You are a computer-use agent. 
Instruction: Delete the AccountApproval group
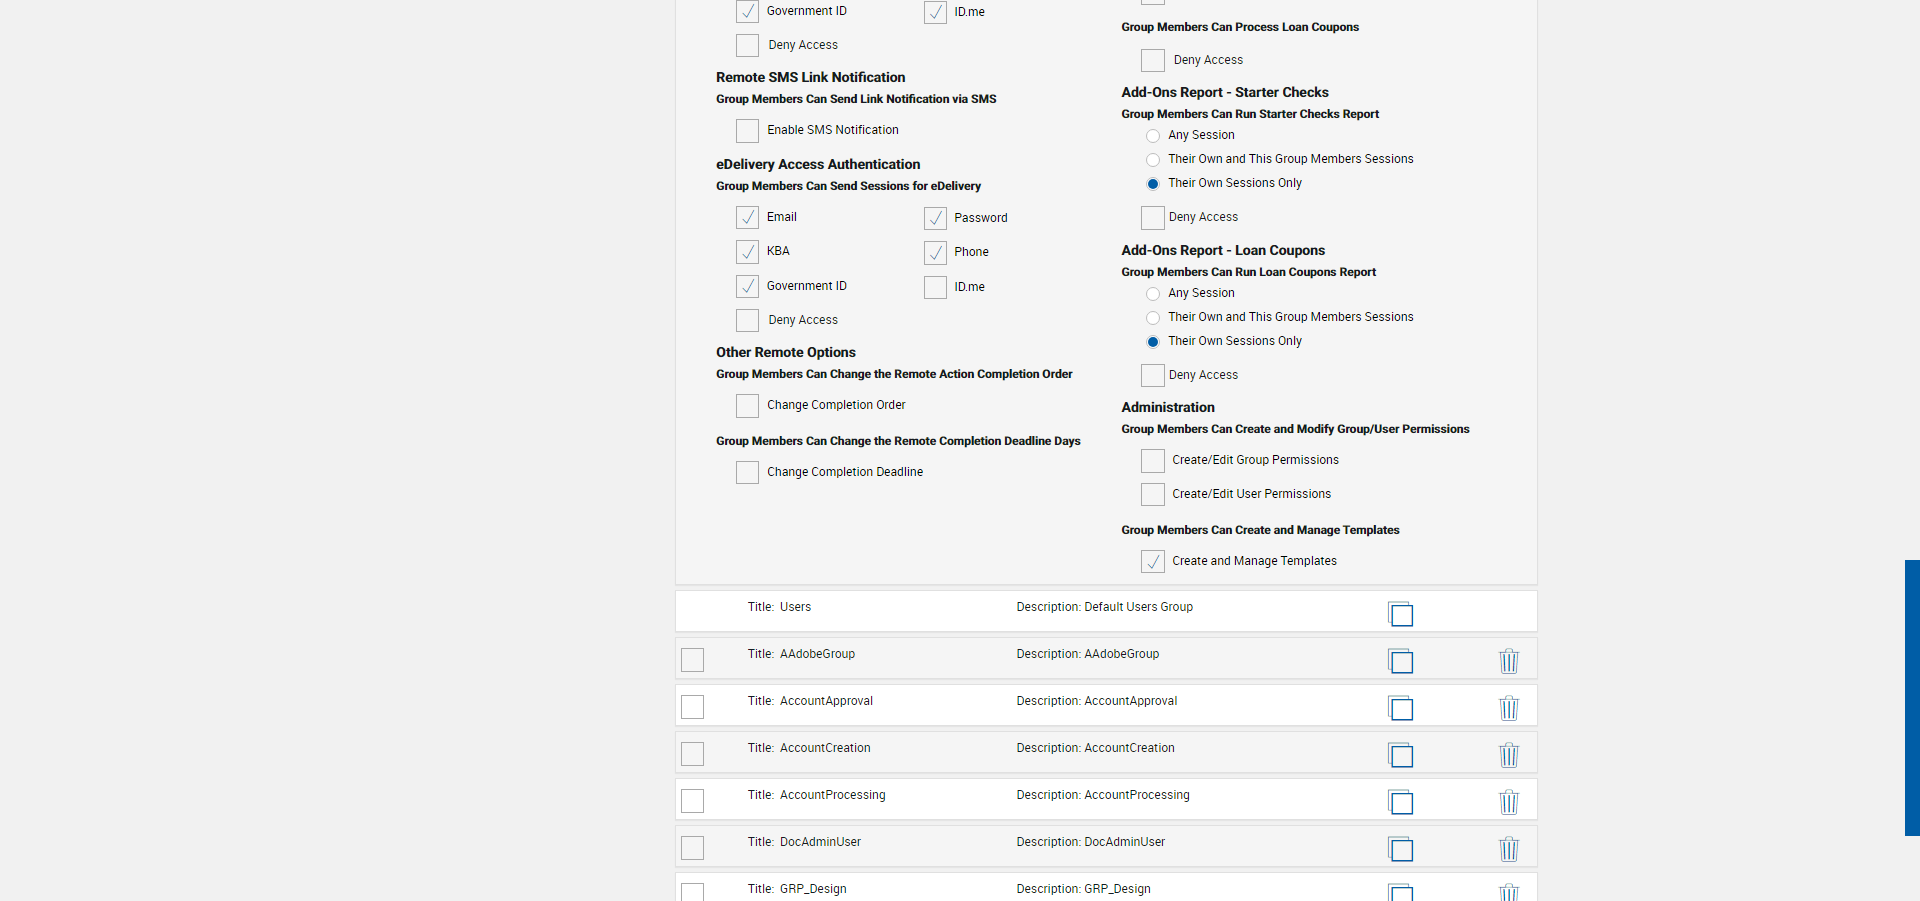pos(1509,708)
